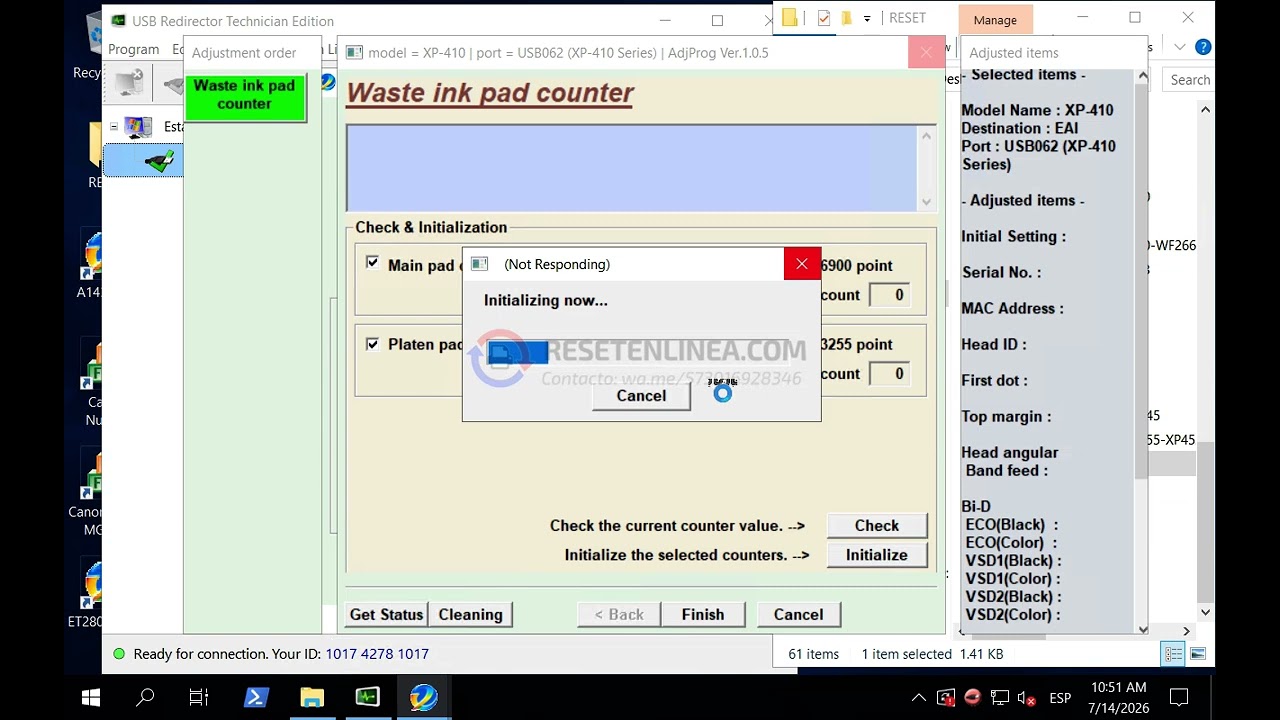1280x720 pixels.
Task: Open Task View on the taskbar
Action: coord(199,697)
